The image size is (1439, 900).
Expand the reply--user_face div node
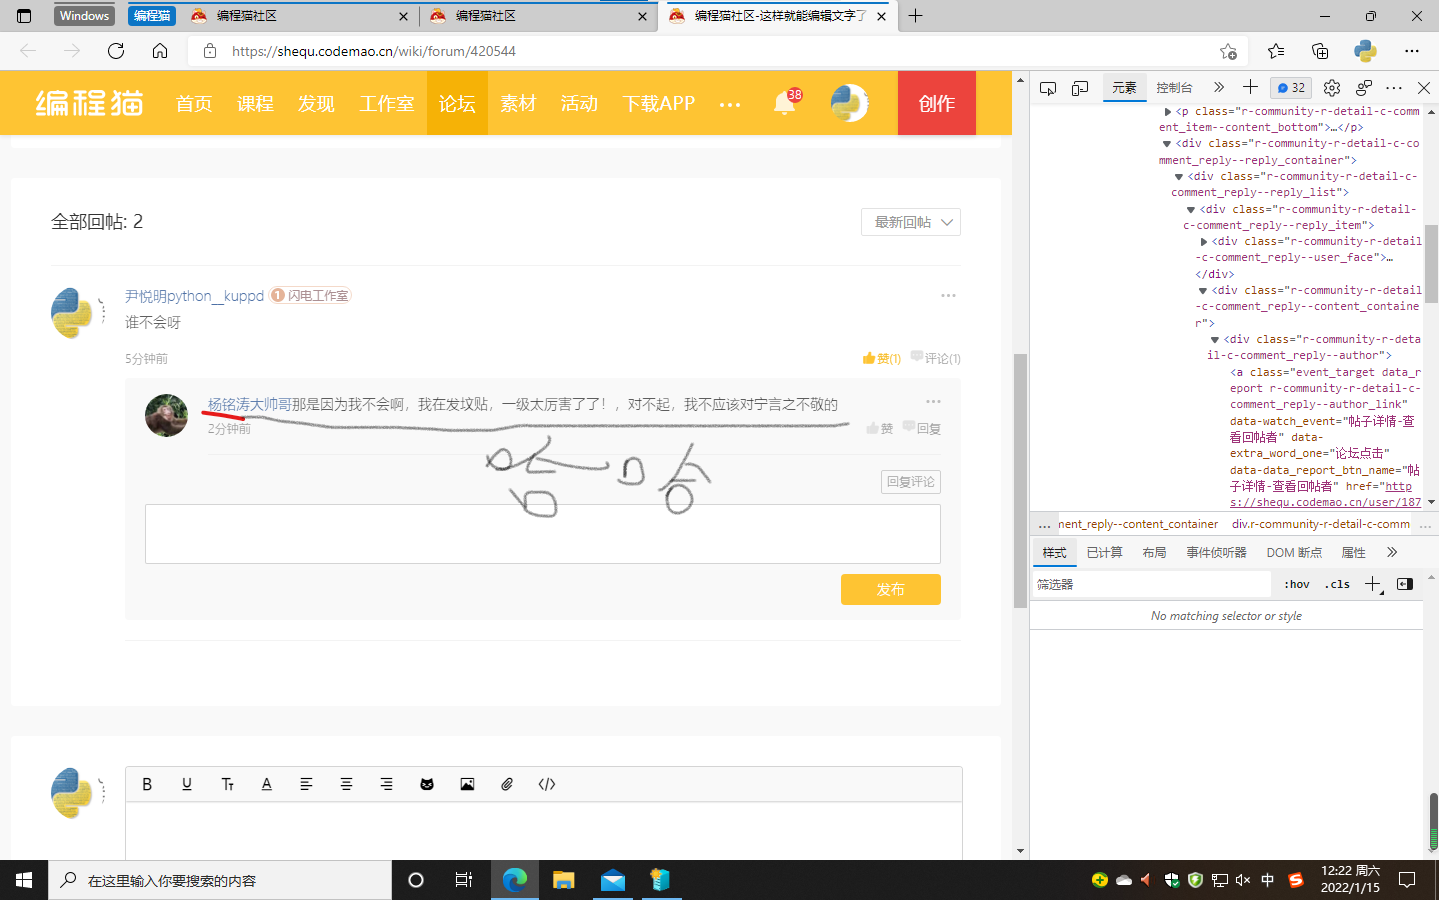(1204, 241)
